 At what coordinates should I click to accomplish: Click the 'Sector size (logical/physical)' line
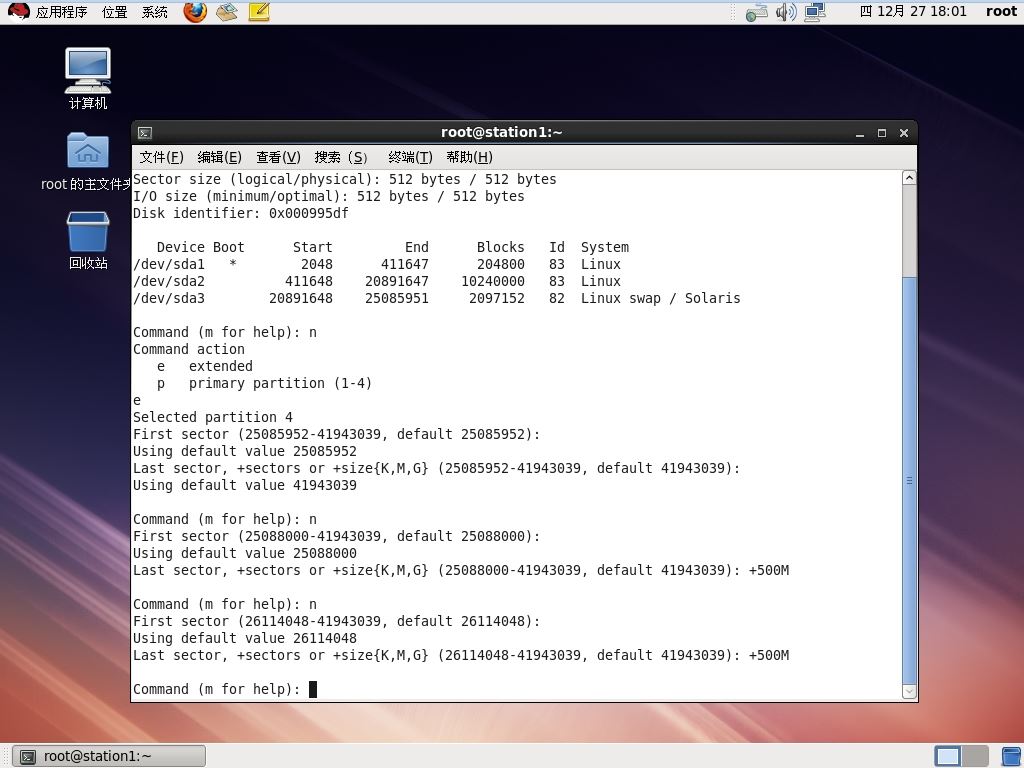pos(345,180)
